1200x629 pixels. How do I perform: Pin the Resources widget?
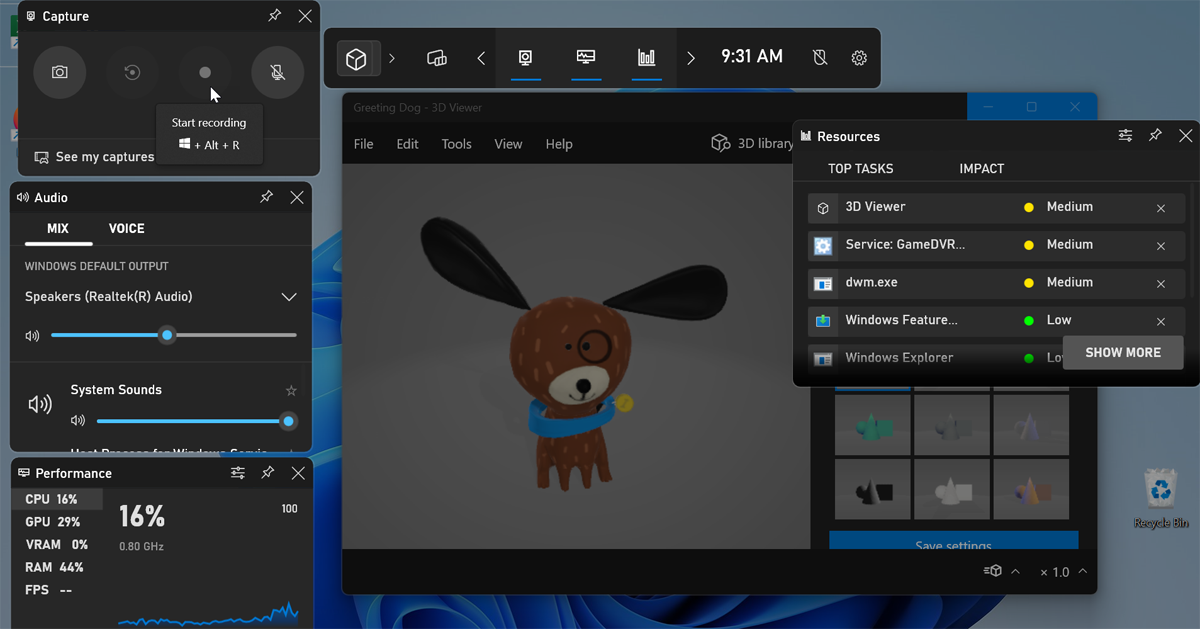coord(1155,136)
